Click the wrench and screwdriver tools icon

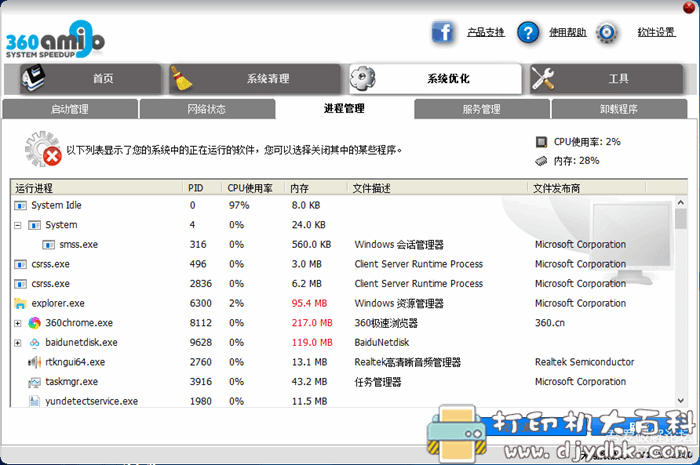tap(542, 79)
